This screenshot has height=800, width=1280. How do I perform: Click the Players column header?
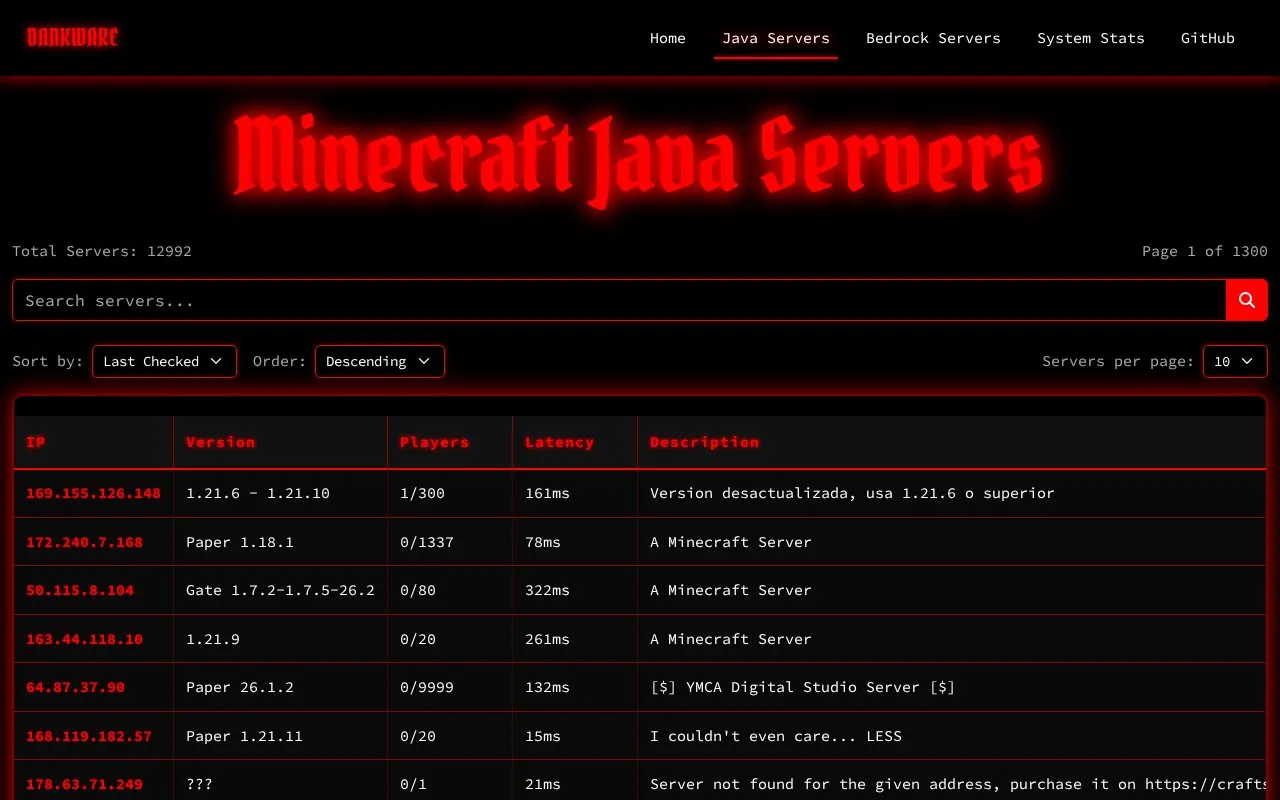coord(450,442)
